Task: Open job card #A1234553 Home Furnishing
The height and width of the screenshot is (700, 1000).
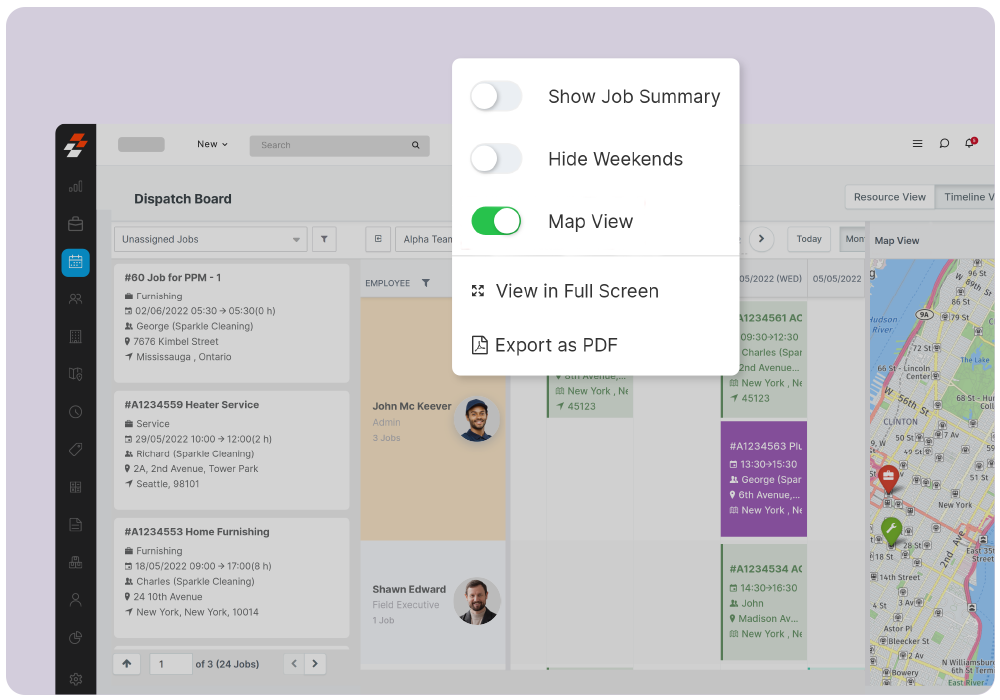Action: coord(232,578)
